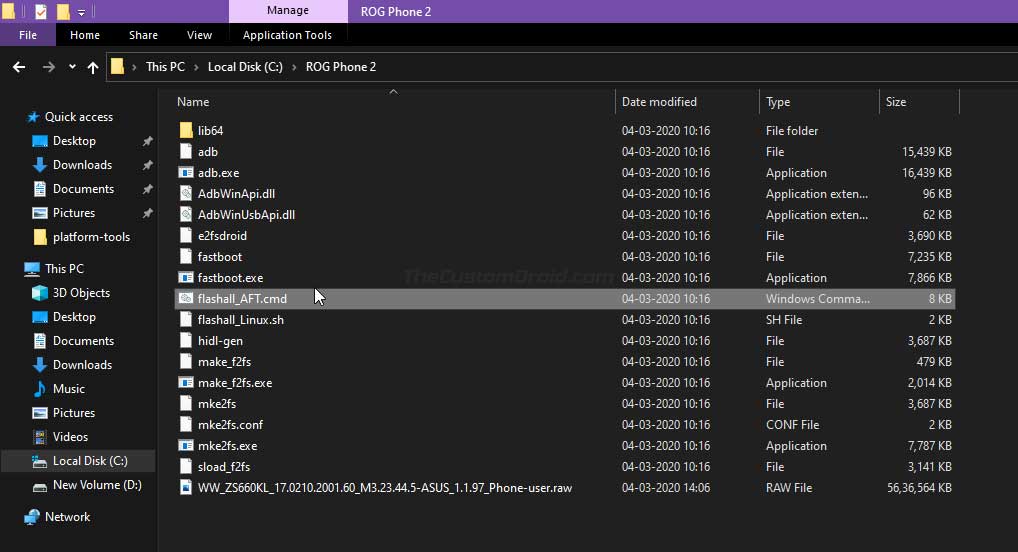Select the flashall_AFT.cmd file icon
The image size is (1018, 552).
pos(186,299)
